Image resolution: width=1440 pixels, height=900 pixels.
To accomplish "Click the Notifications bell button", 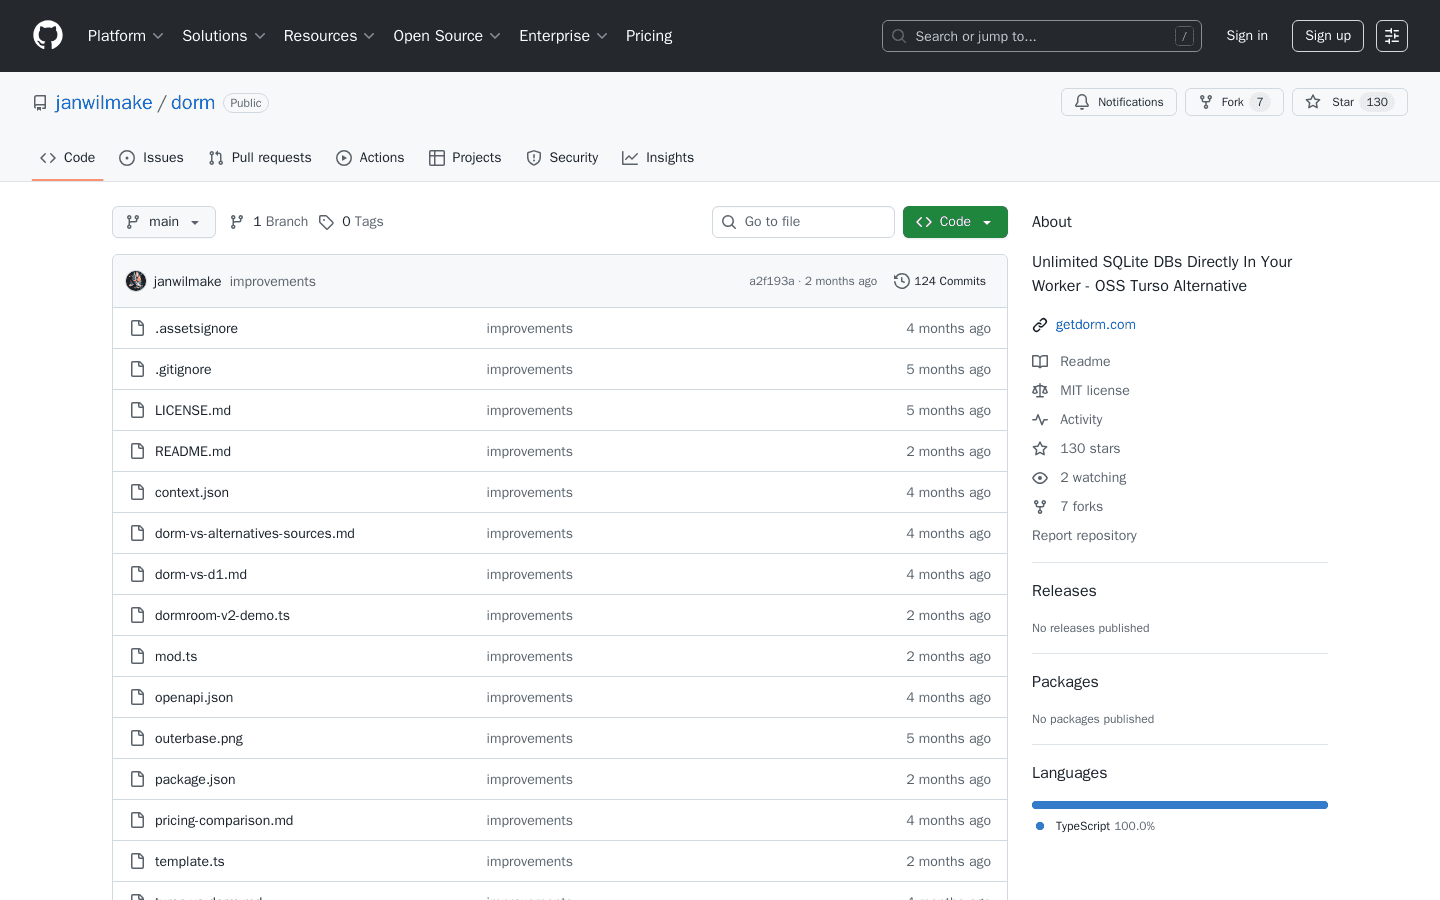I will coord(1119,102).
